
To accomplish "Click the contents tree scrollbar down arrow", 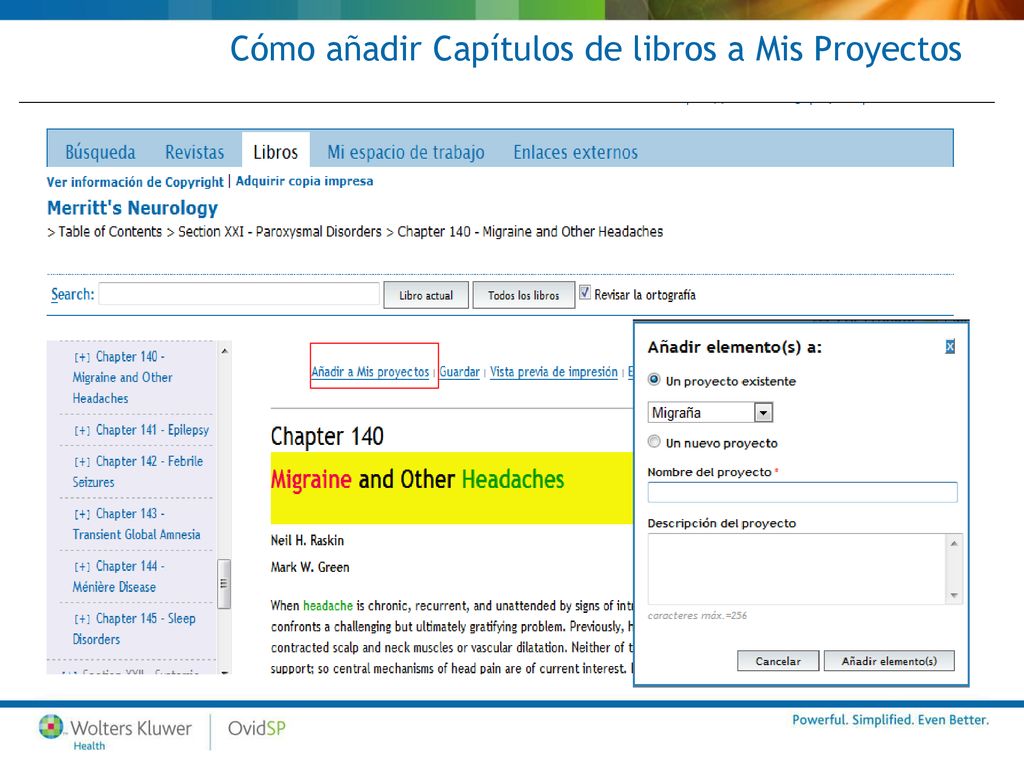I will tap(224, 670).
